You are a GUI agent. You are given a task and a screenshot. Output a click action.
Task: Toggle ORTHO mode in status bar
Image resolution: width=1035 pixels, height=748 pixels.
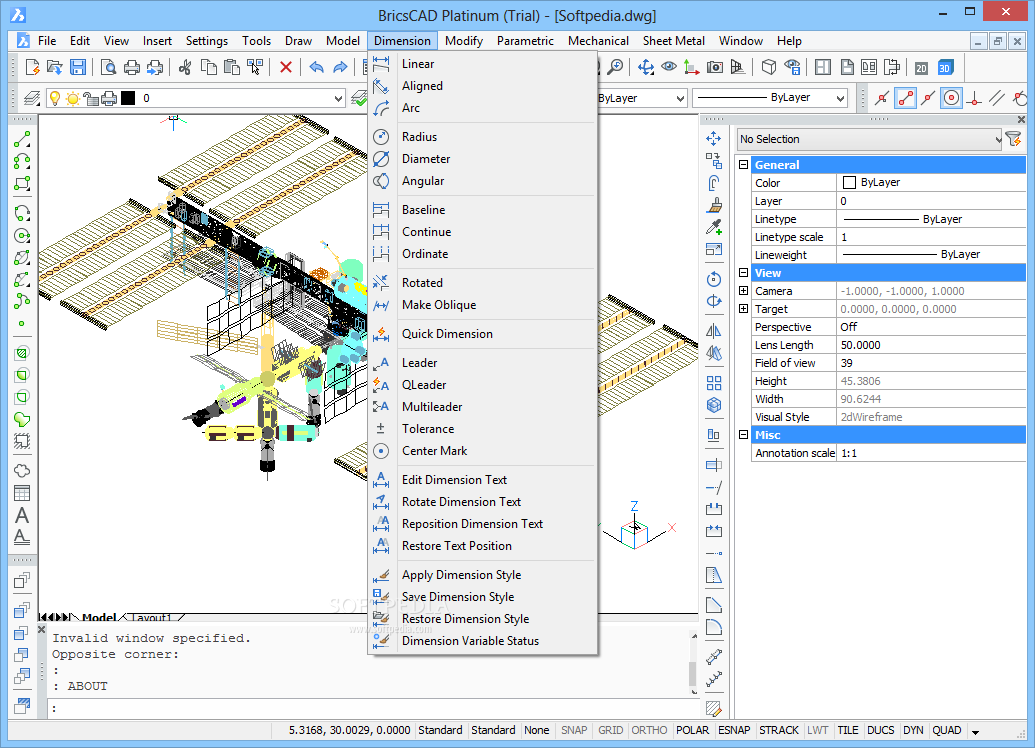click(649, 730)
